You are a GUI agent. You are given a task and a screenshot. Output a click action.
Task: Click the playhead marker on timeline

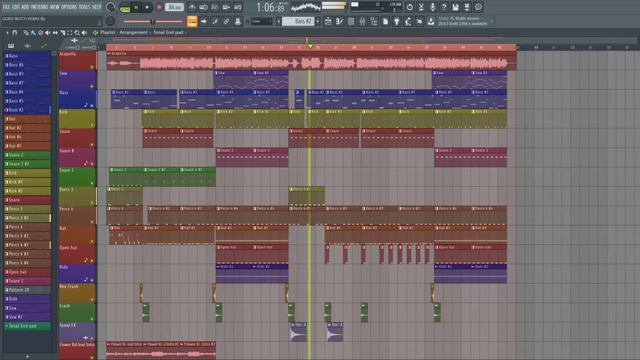tap(310, 47)
